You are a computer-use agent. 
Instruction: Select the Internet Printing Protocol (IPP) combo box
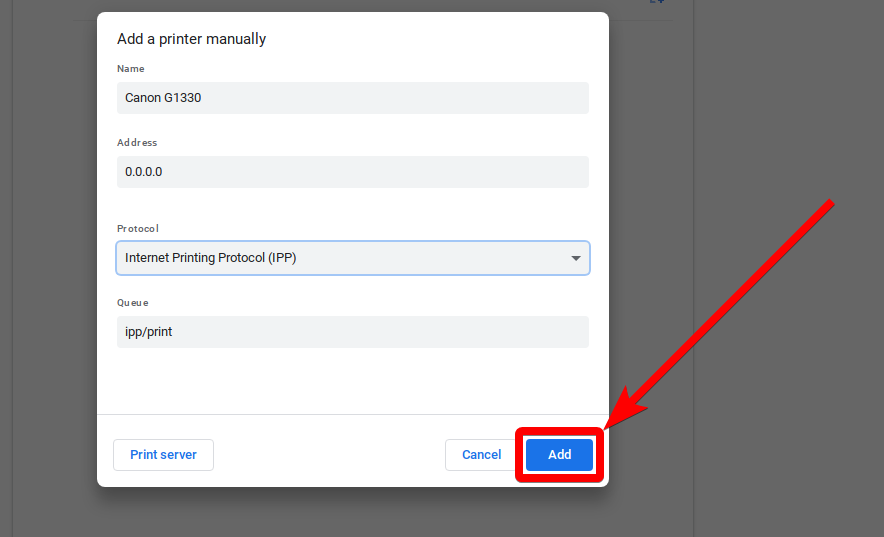(x=340, y=258)
